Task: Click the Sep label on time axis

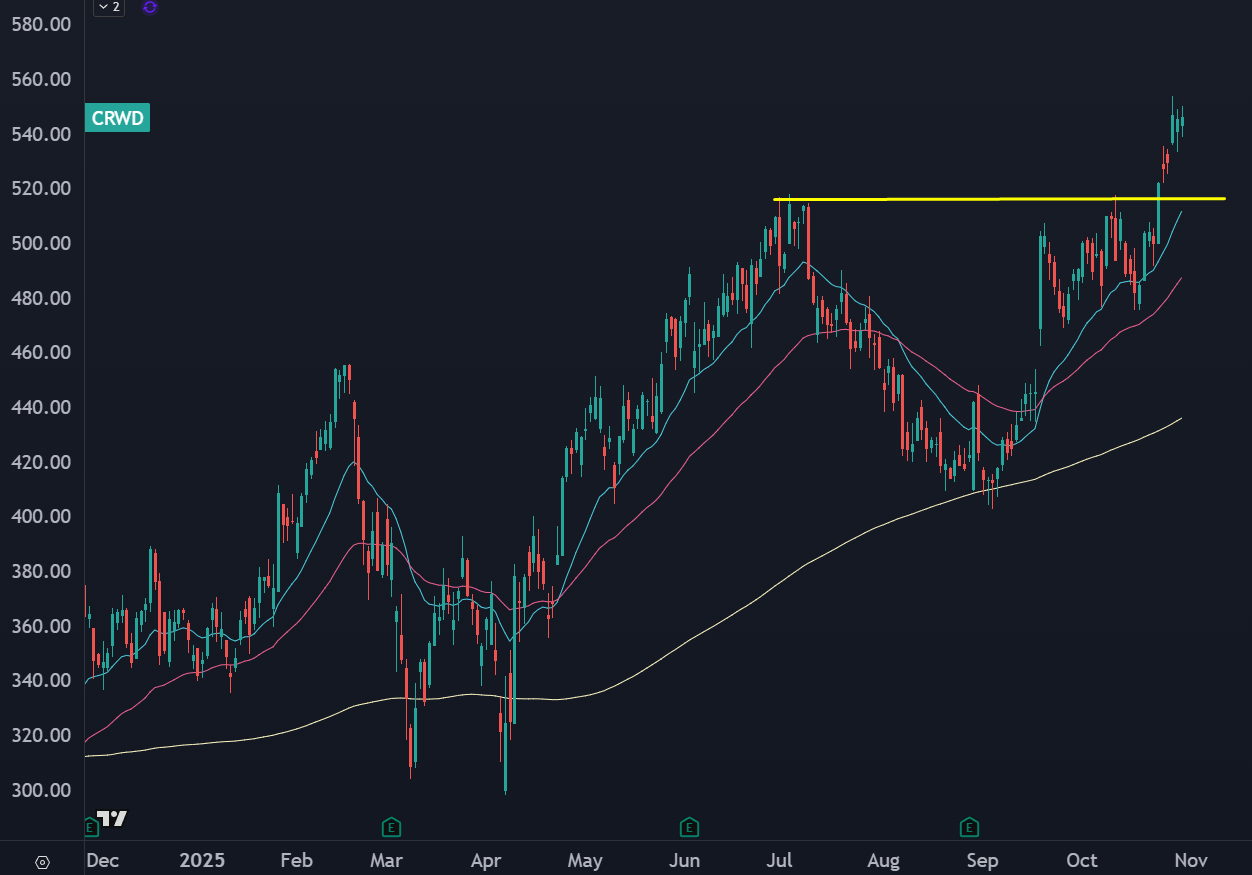Action: 983,861
